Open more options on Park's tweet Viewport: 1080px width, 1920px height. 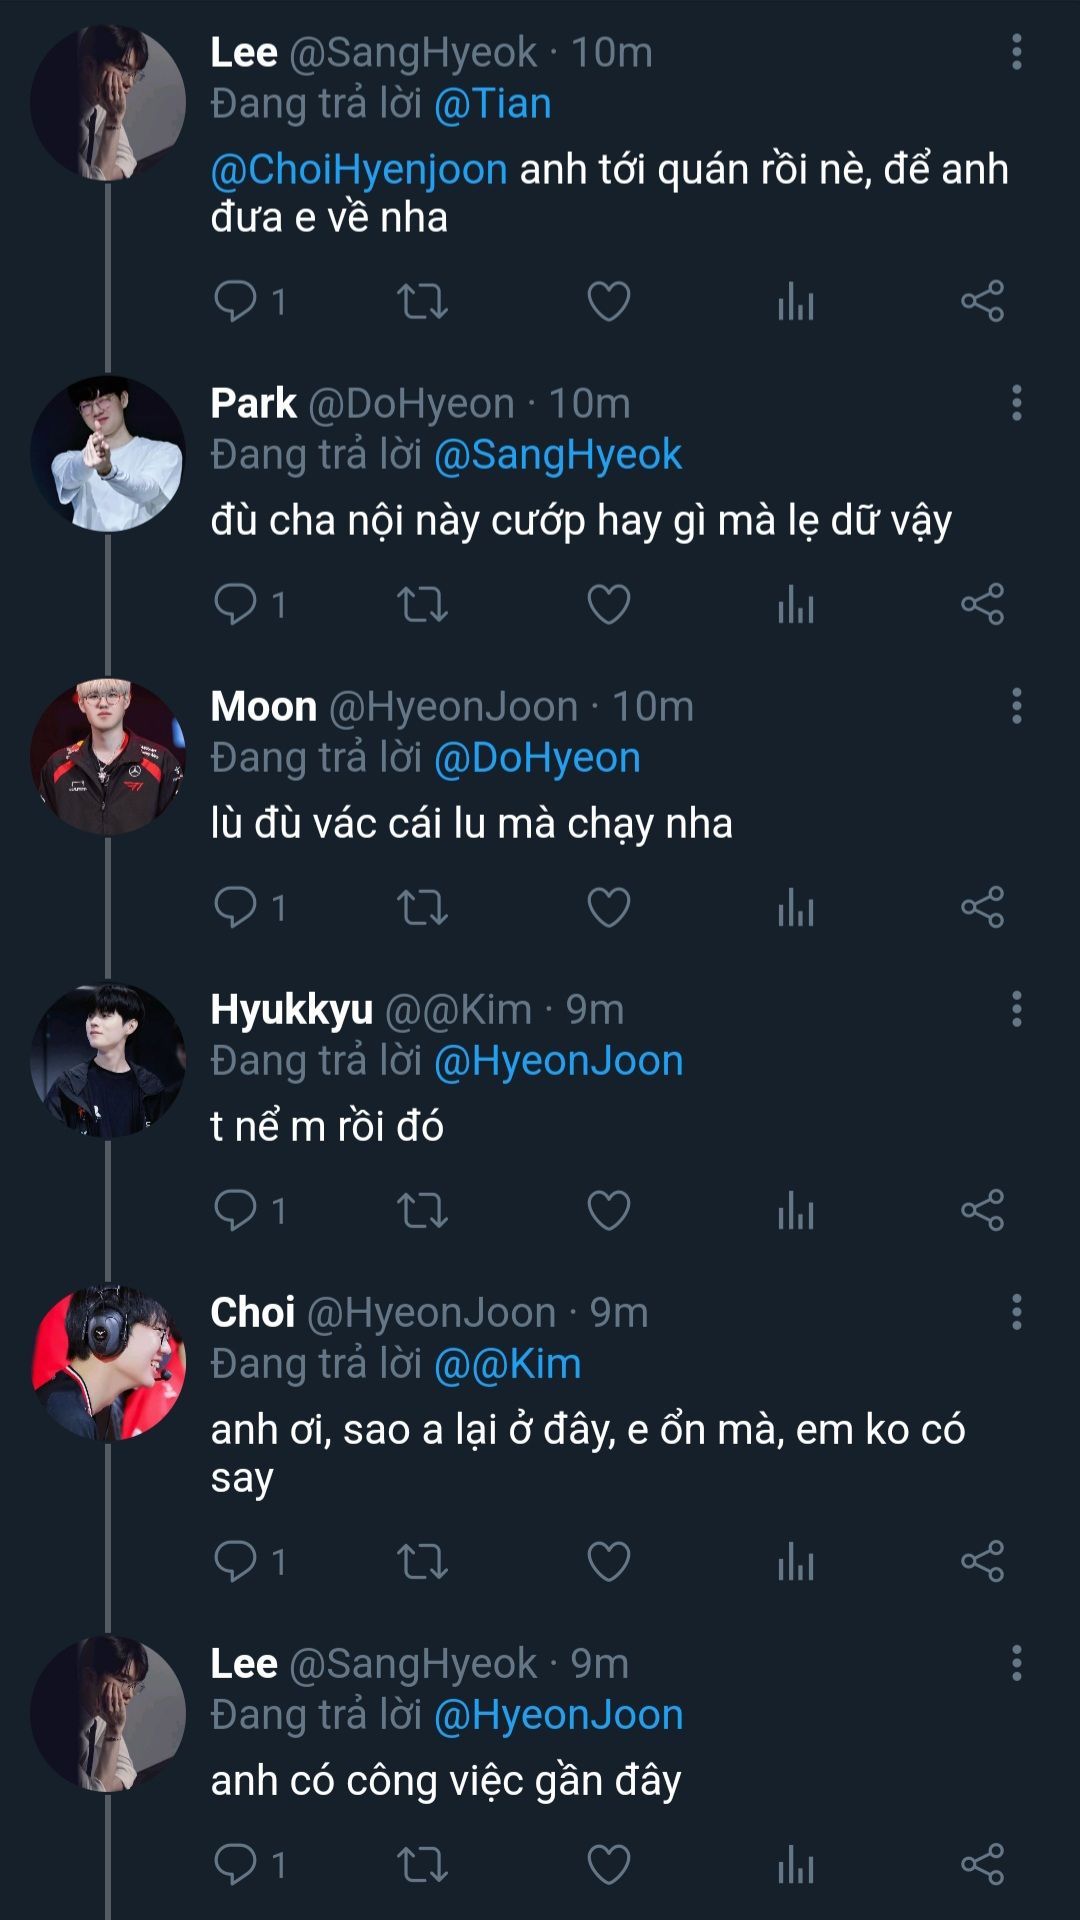coord(1016,403)
